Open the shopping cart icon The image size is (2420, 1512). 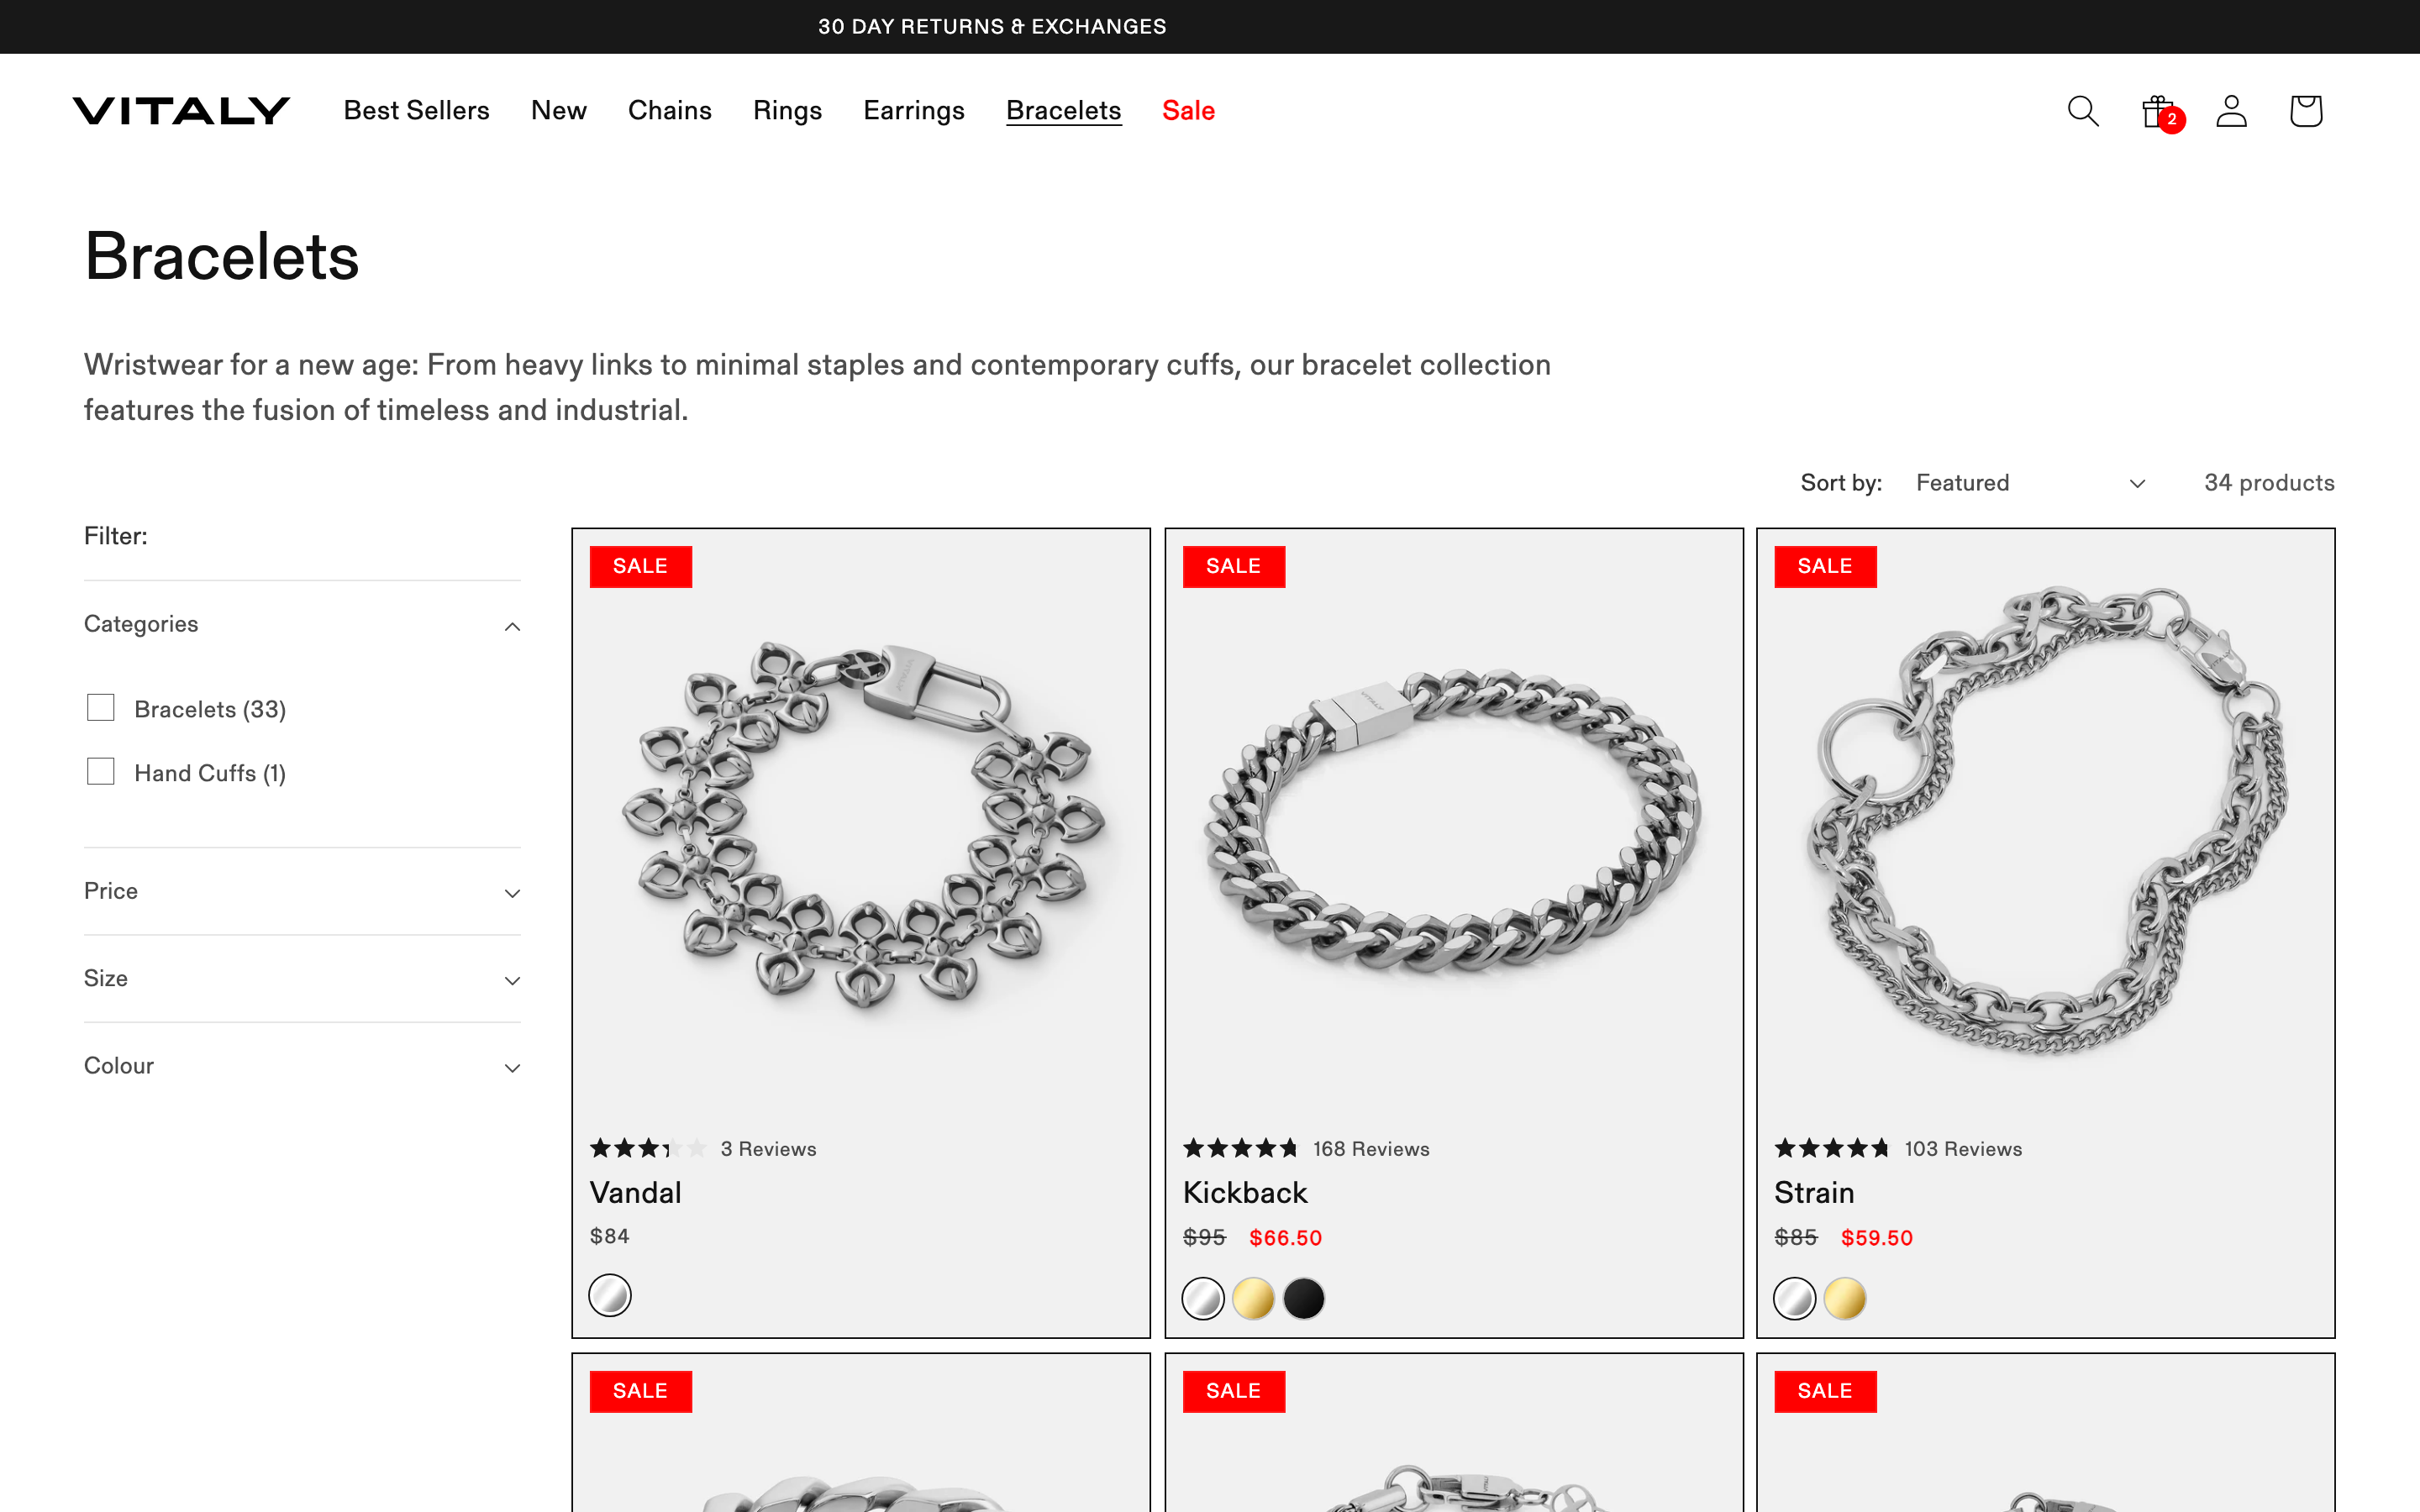2306,111
